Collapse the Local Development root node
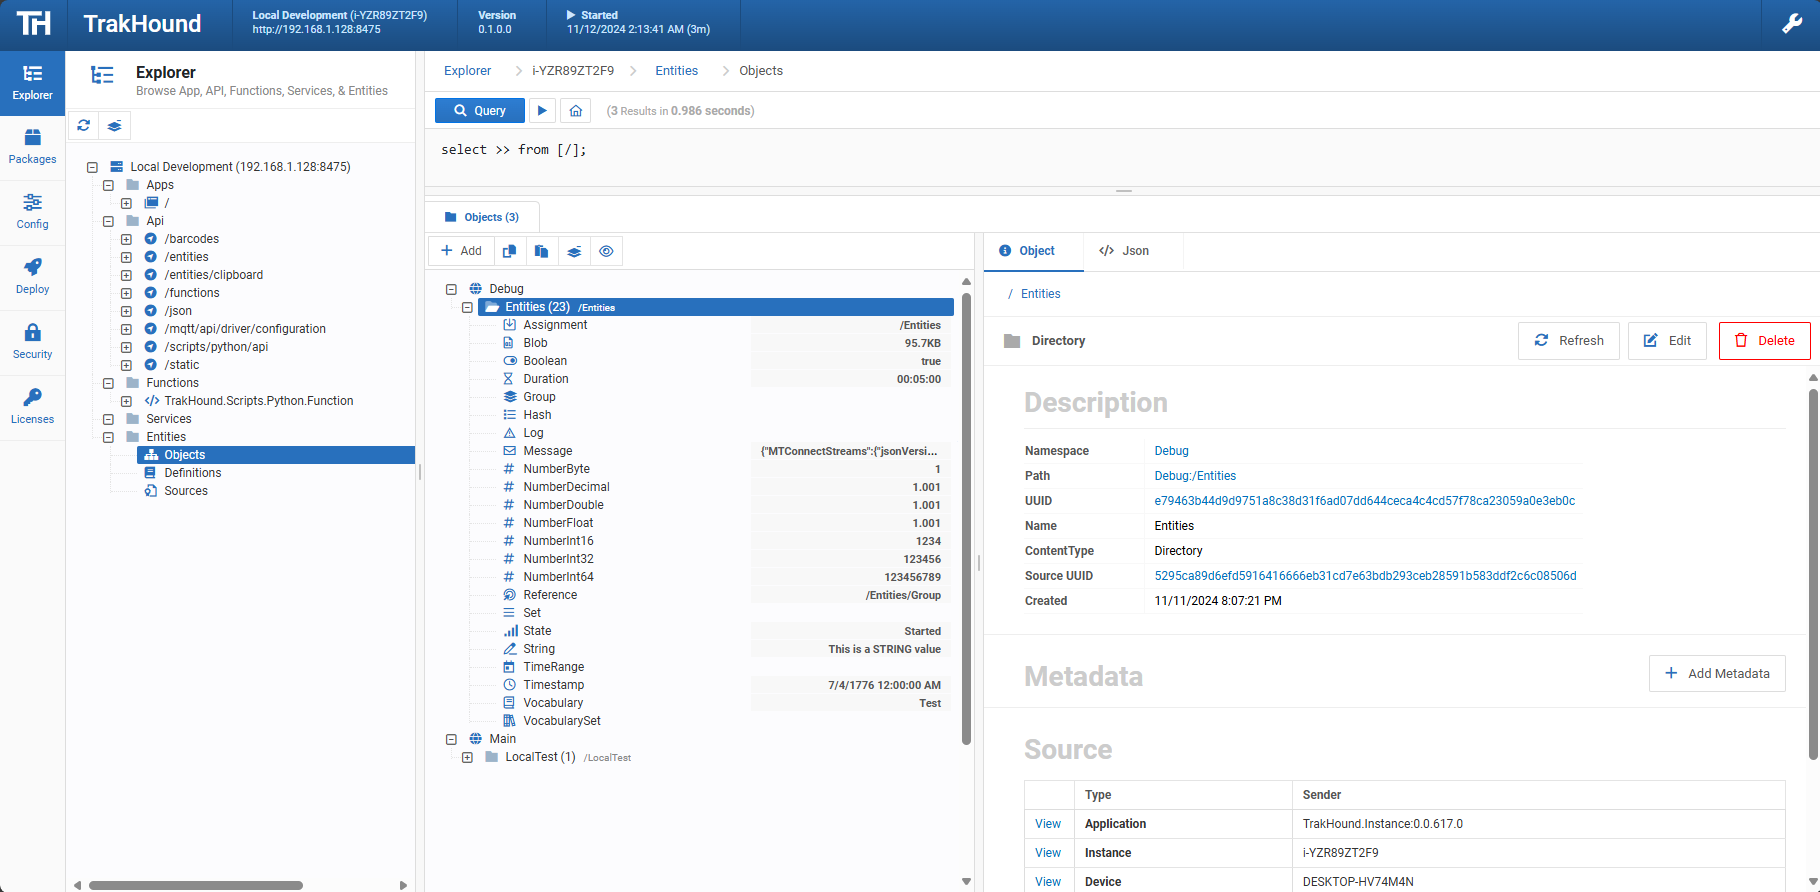Viewport: 1820px width, 892px height. pos(92,167)
